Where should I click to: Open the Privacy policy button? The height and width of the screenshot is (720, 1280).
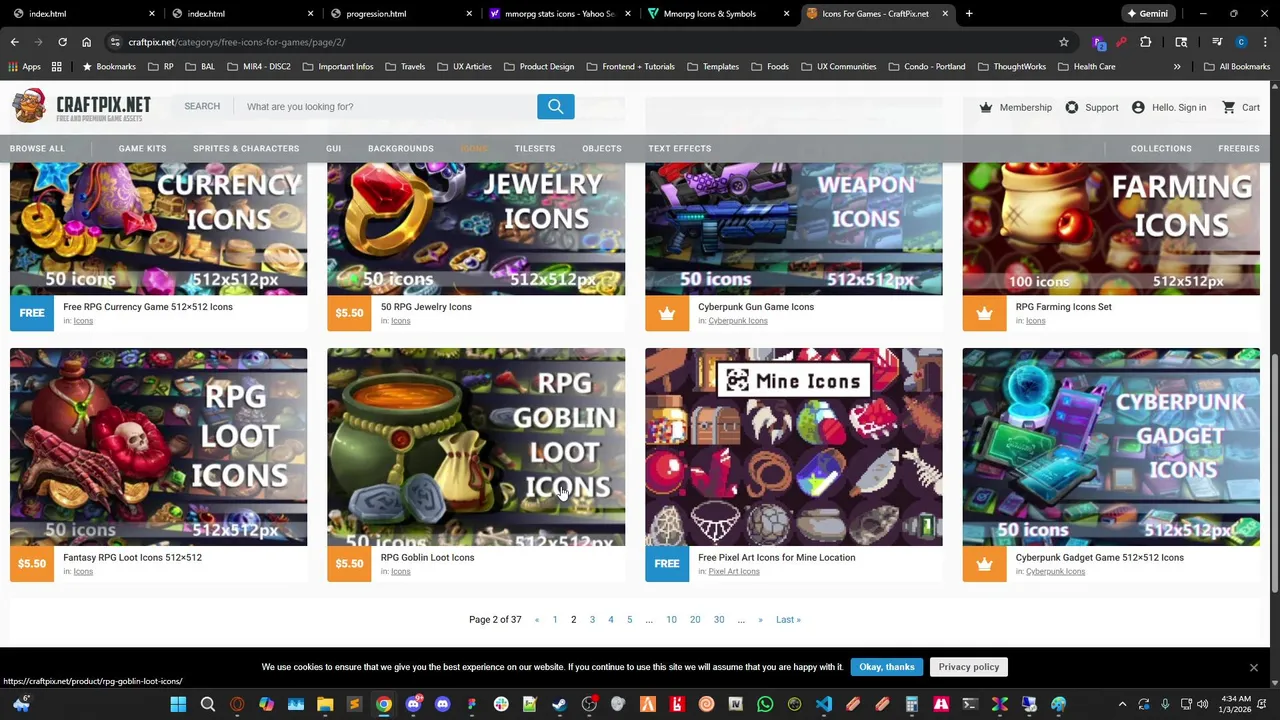pyautogui.click(x=969, y=667)
